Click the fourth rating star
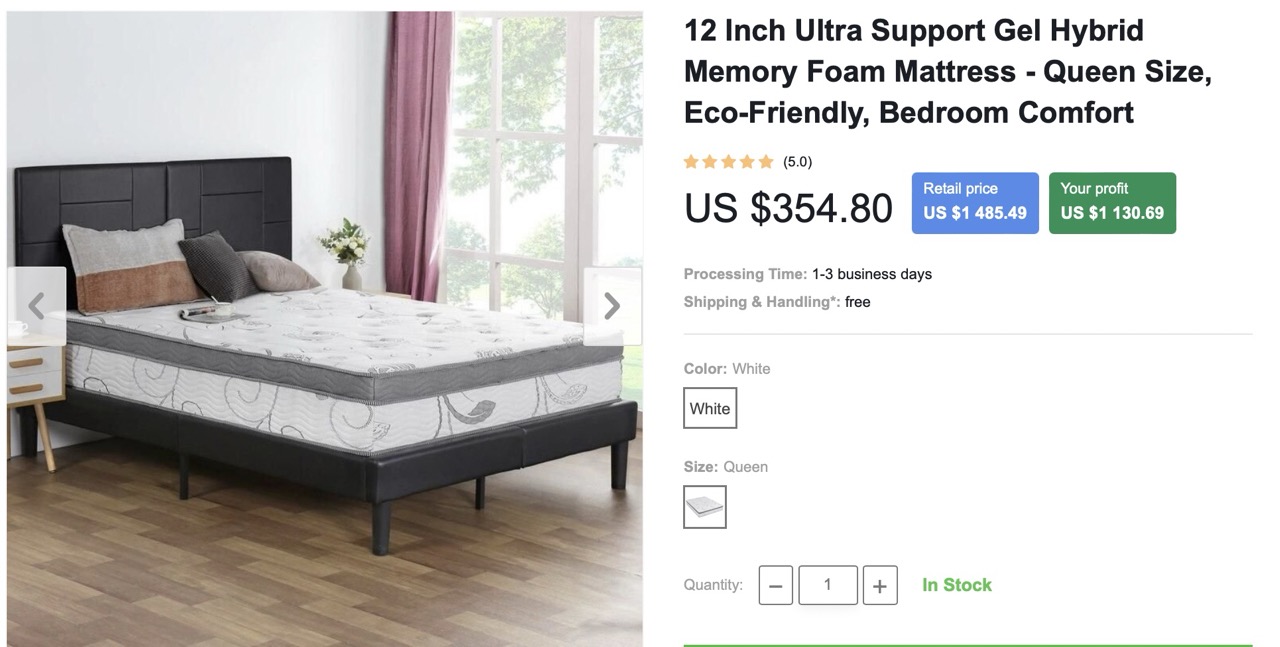Image resolution: width=1280 pixels, height=647 pixels. point(747,162)
